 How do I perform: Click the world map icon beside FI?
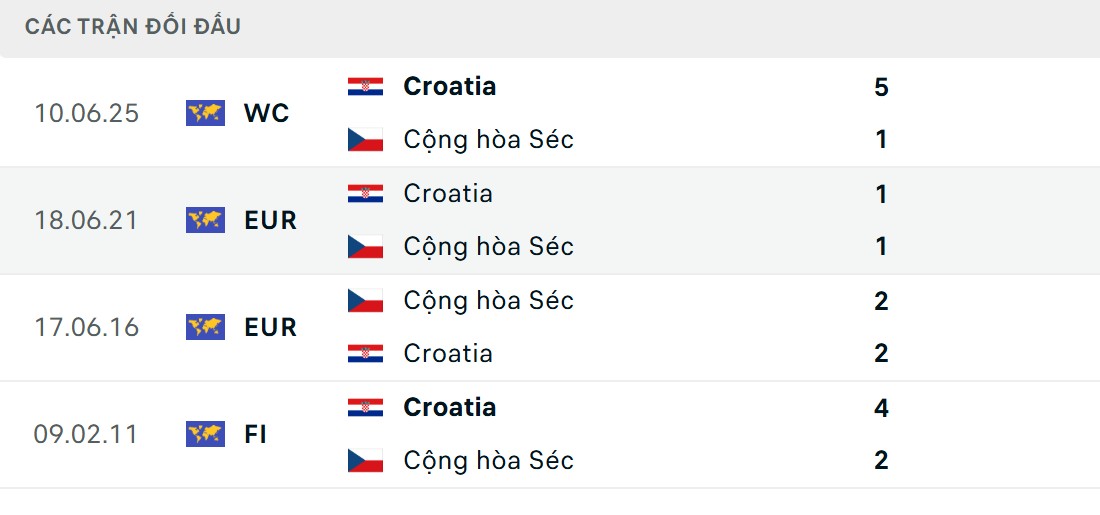click(205, 434)
